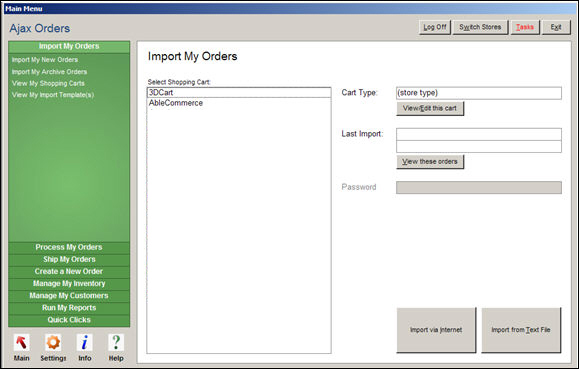Open the Settings gear icon
Viewport: 579px width, 369px height.
[x=53, y=342]
